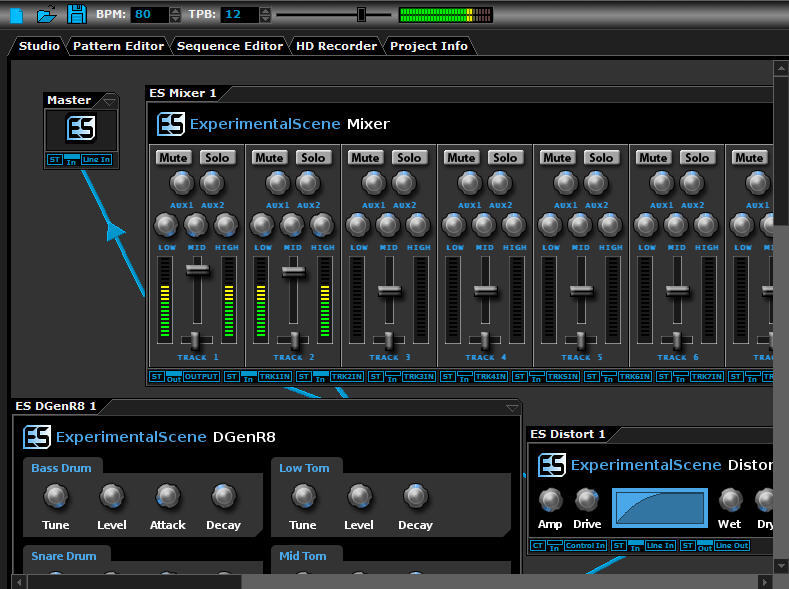
Task: Switch to the Studio tab
Action: point(39,46)
